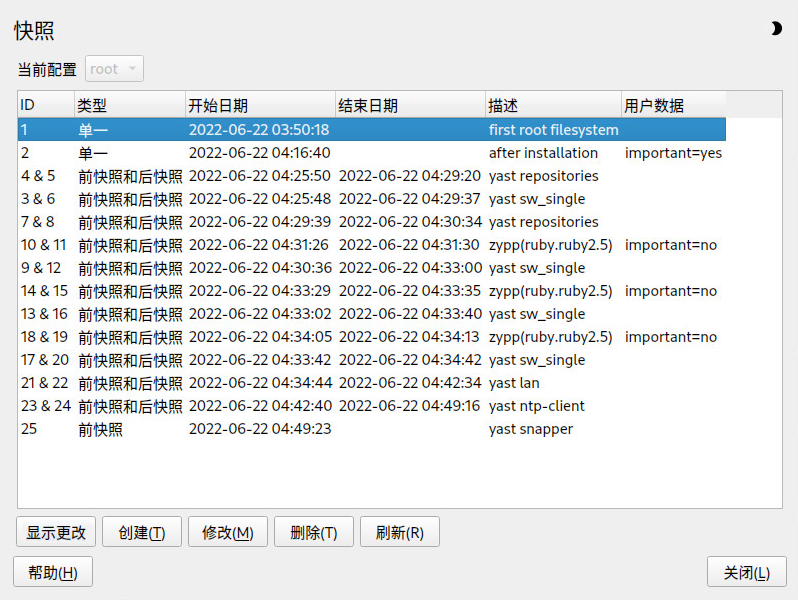Viewport: 798px width, 600px height.
Task: Sort by the ID column header
Action: [x=45, y=105]
